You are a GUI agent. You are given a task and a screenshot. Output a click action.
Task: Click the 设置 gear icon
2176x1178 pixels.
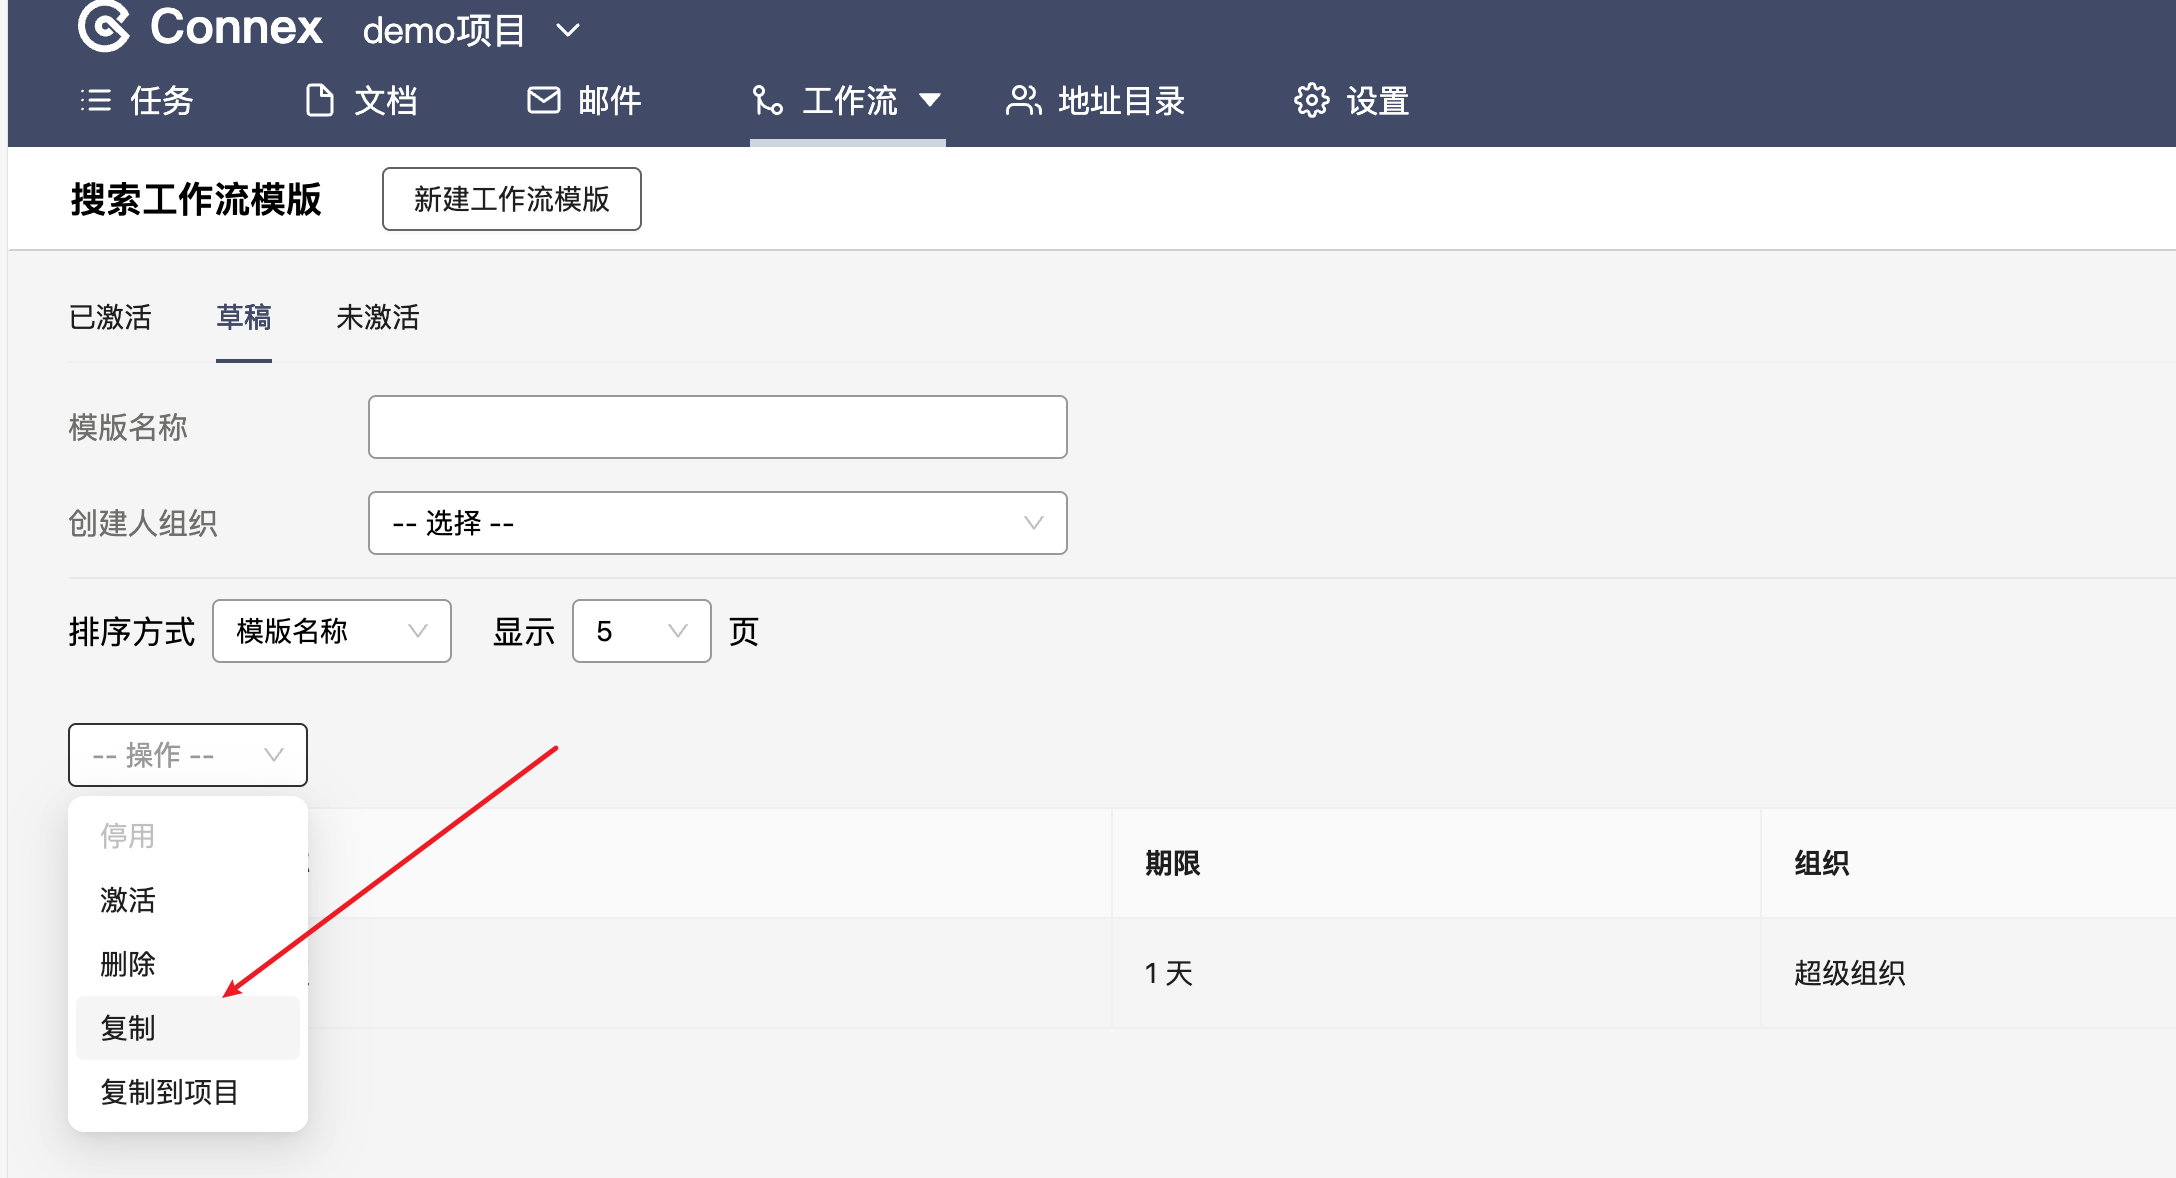click(x=1311, y=100)
